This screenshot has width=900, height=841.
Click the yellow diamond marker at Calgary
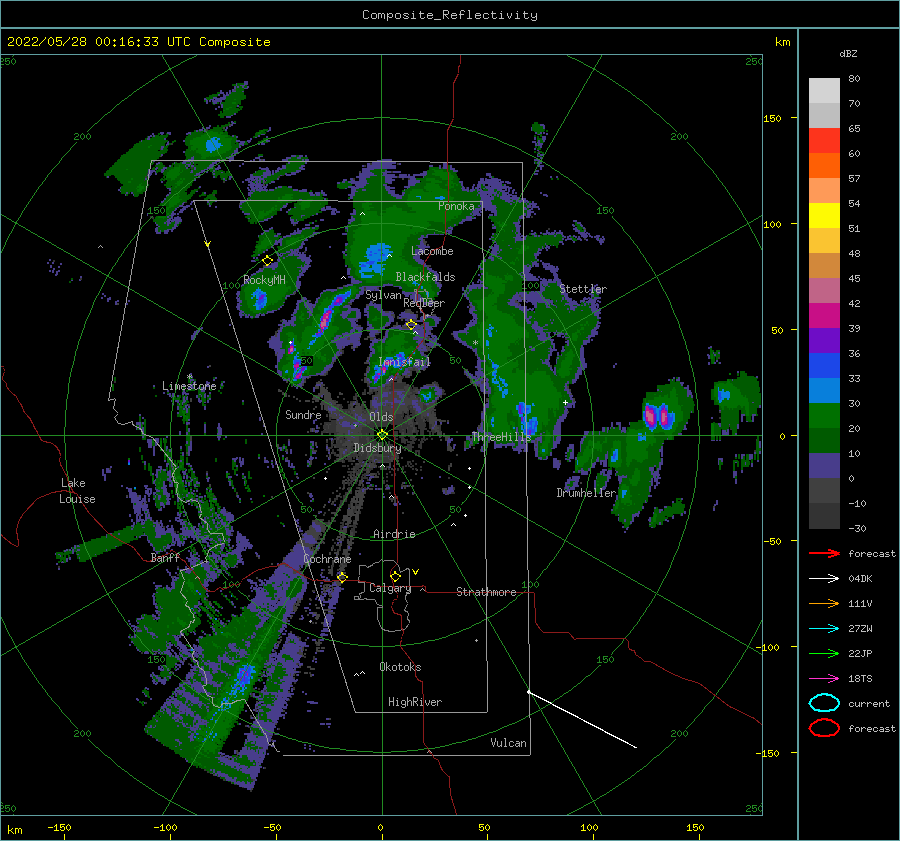tap(395, 576)
